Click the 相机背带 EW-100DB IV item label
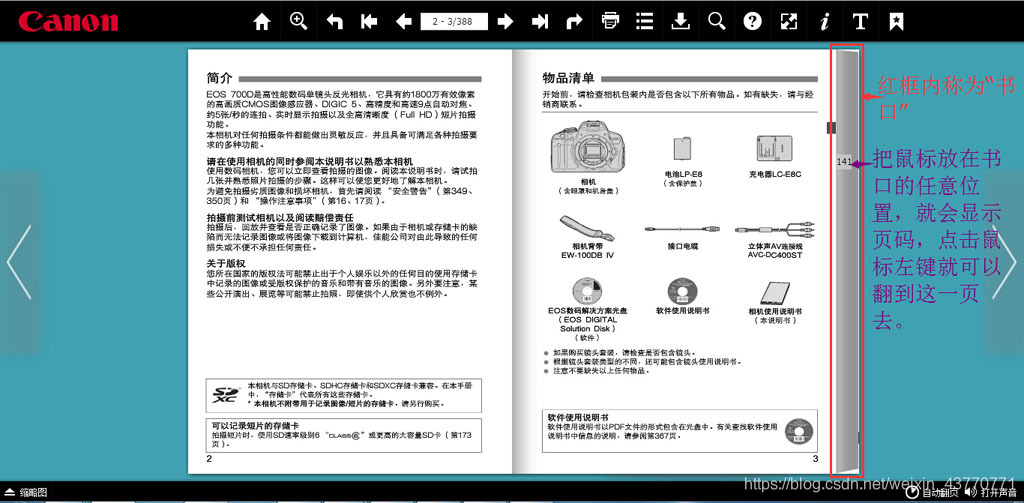Screen dimensions: 1024x503 pos(586,250)
